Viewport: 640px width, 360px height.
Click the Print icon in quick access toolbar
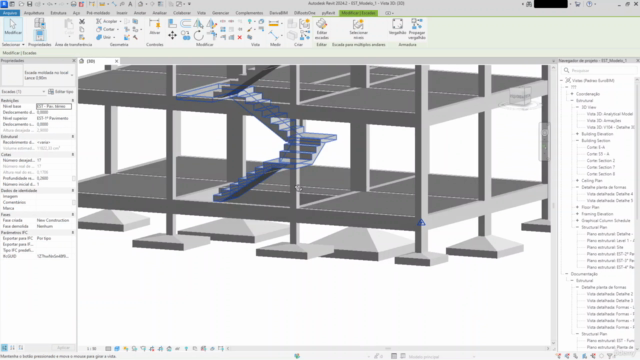[73, 4]
